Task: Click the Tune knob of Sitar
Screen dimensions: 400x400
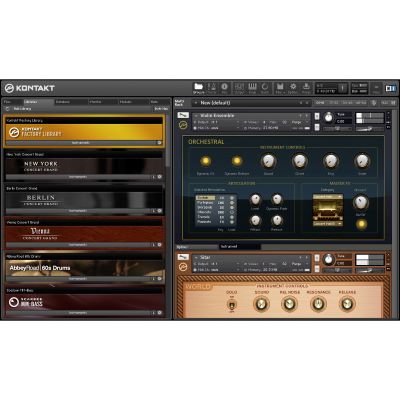Action: click(329, 259)
